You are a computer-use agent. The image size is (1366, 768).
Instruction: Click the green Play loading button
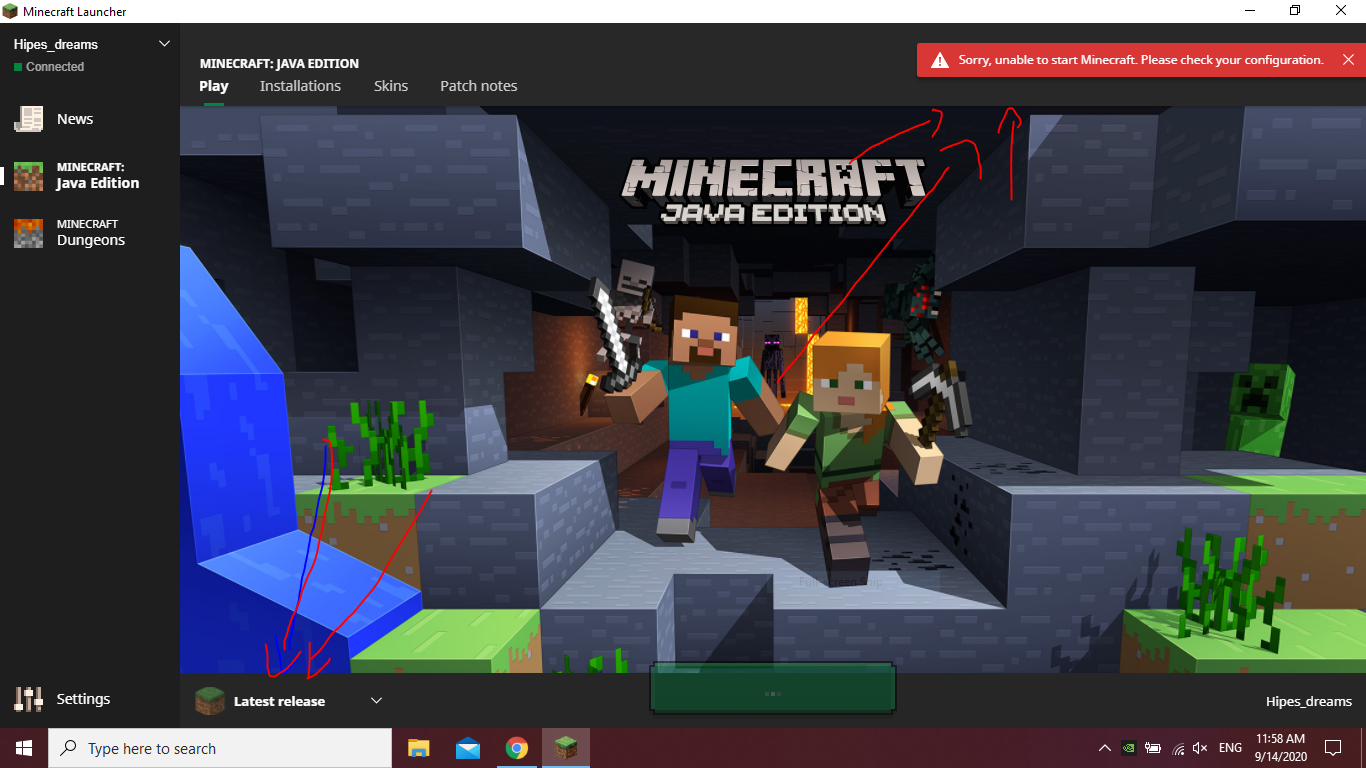[773, 689]
